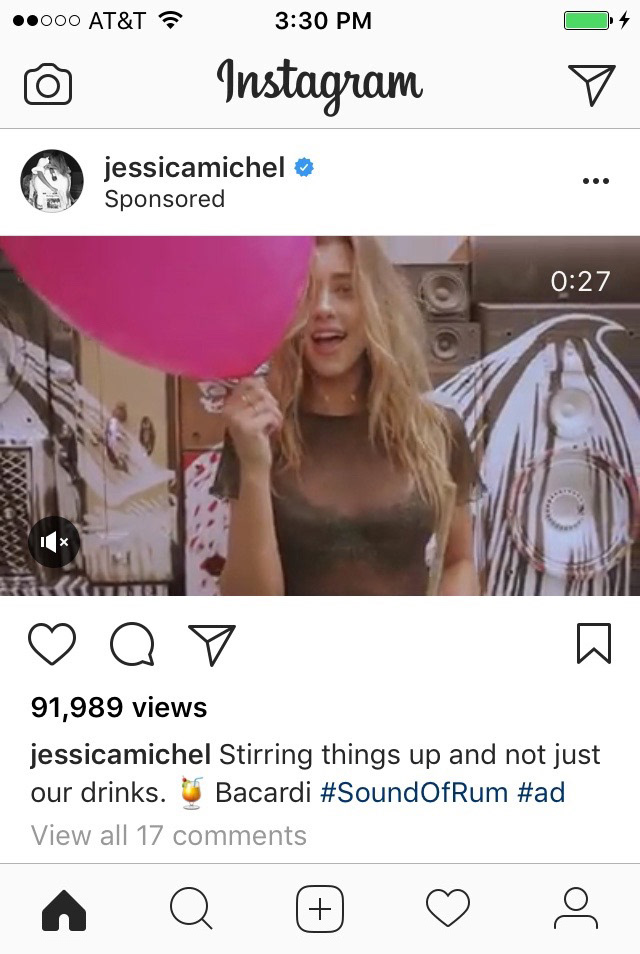Open the search magnifier tab
This screenshot has width=640, height=954.
tap(191, 908)
